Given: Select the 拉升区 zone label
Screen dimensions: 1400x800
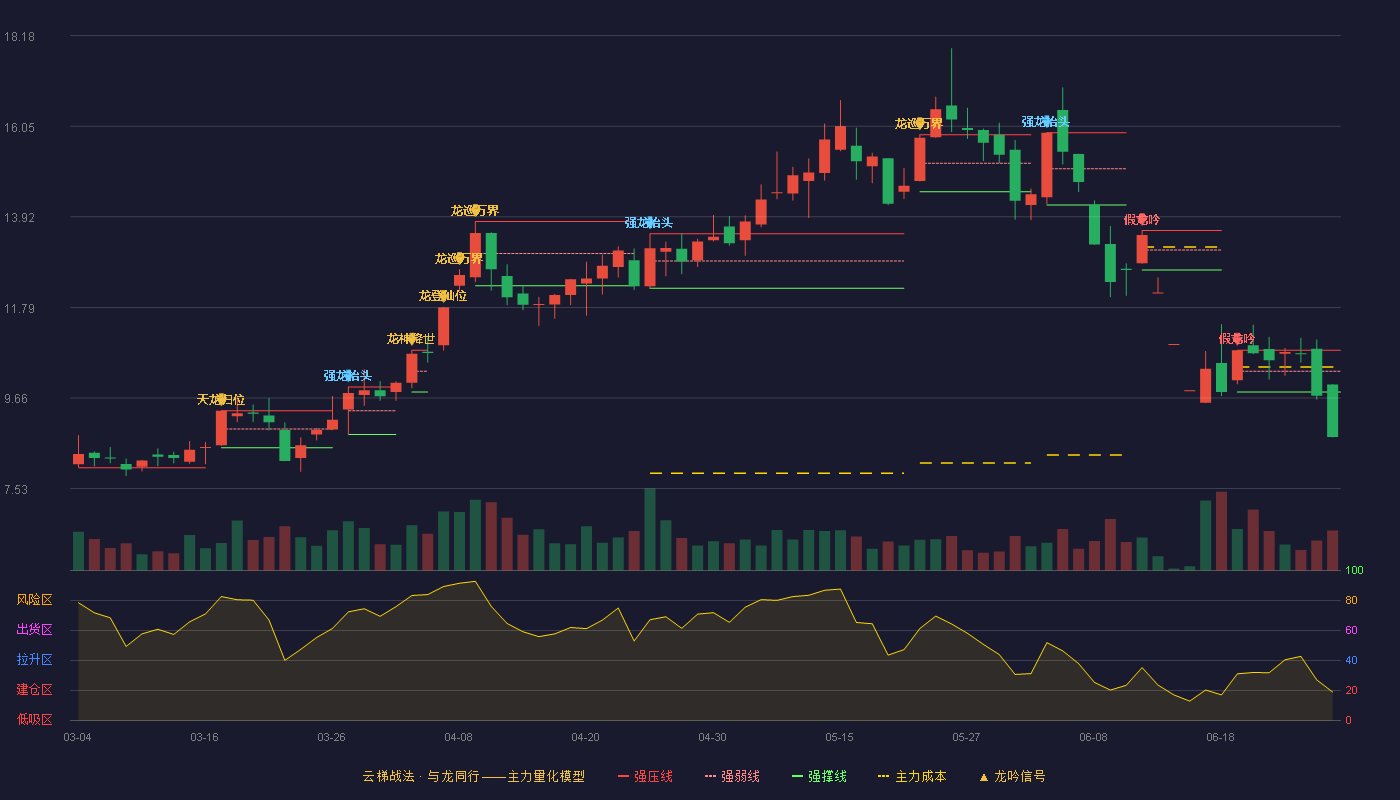Looking at the screenshot, I should [34, 660].
